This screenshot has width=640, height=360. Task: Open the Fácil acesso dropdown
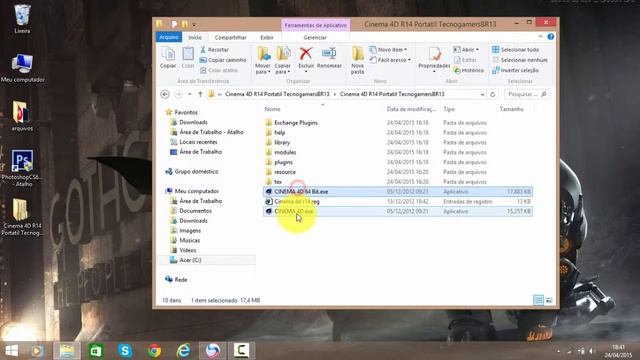390,60
